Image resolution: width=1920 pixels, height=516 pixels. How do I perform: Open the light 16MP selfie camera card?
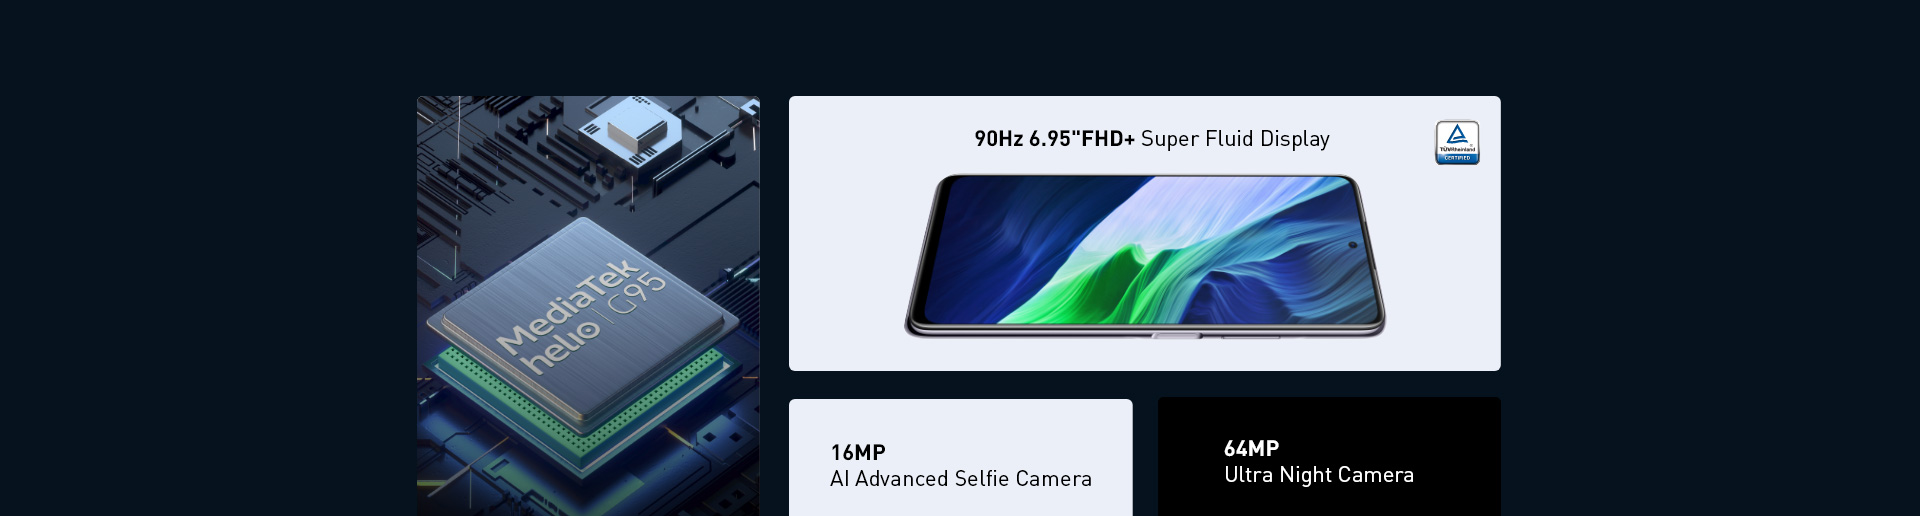tap(961, 458)
